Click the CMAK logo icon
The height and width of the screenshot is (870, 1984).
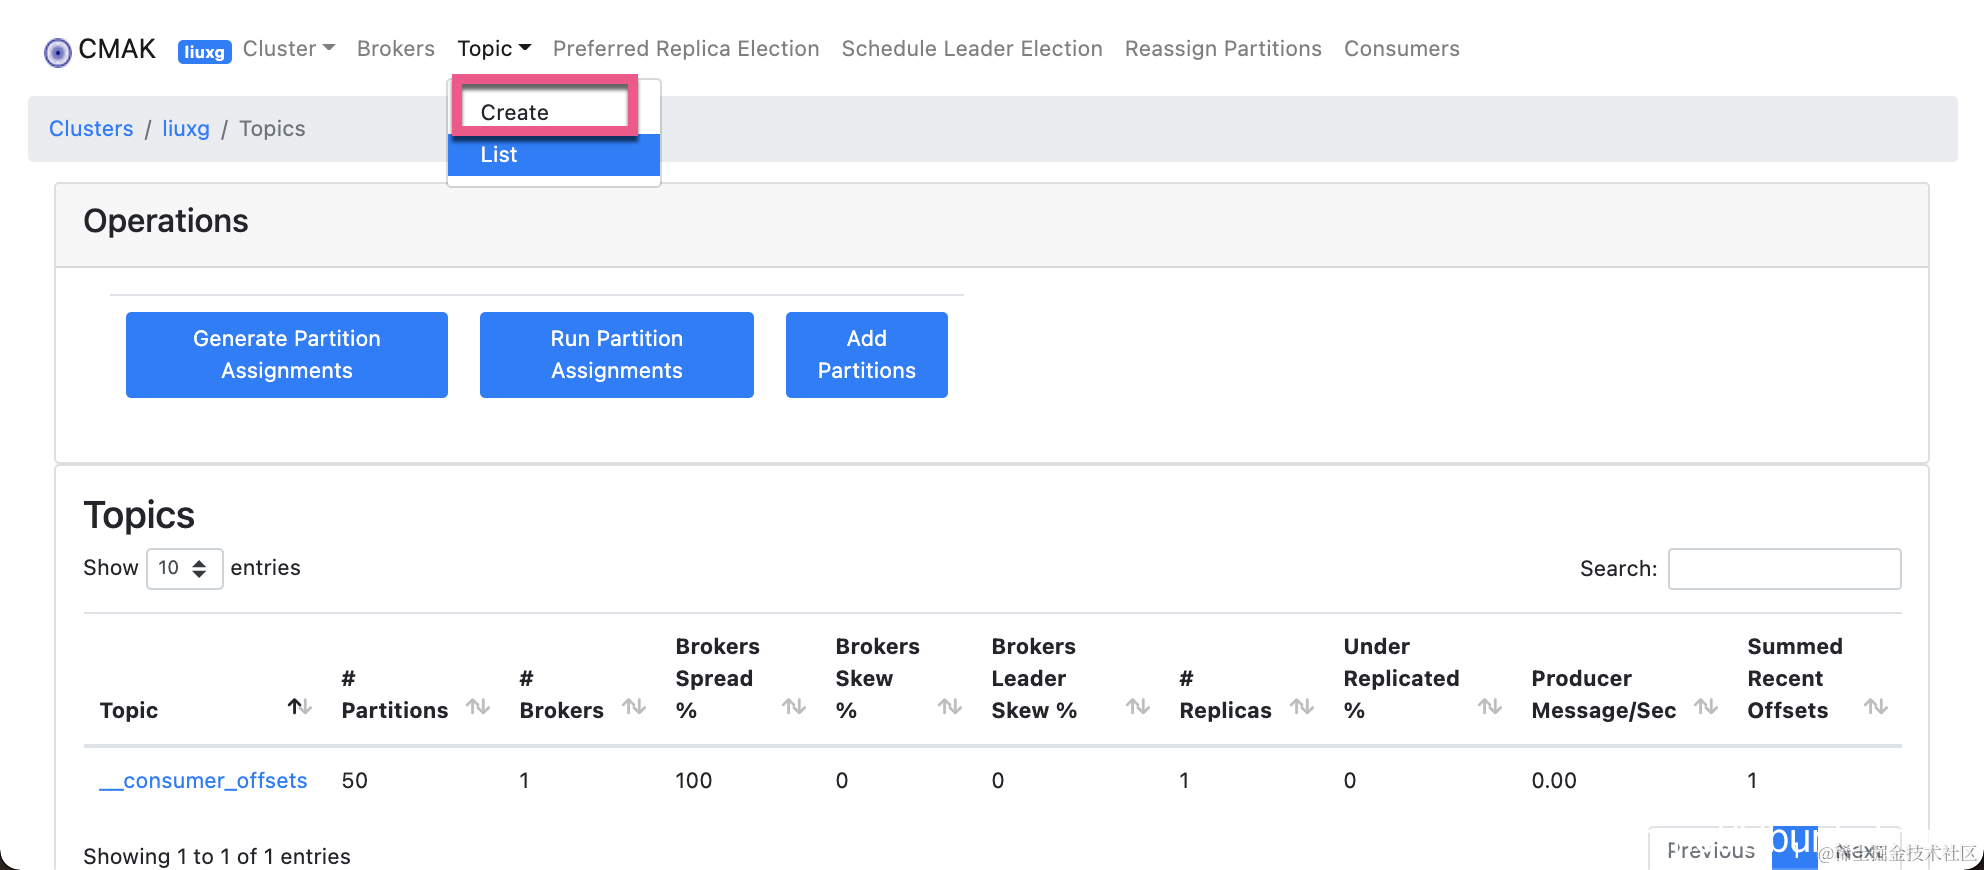point(58,51)
